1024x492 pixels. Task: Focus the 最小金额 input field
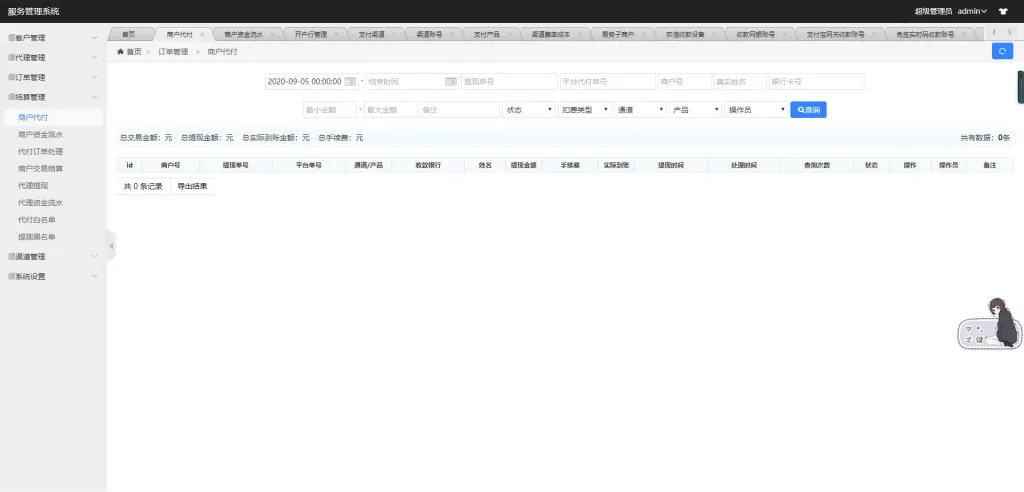330,110
